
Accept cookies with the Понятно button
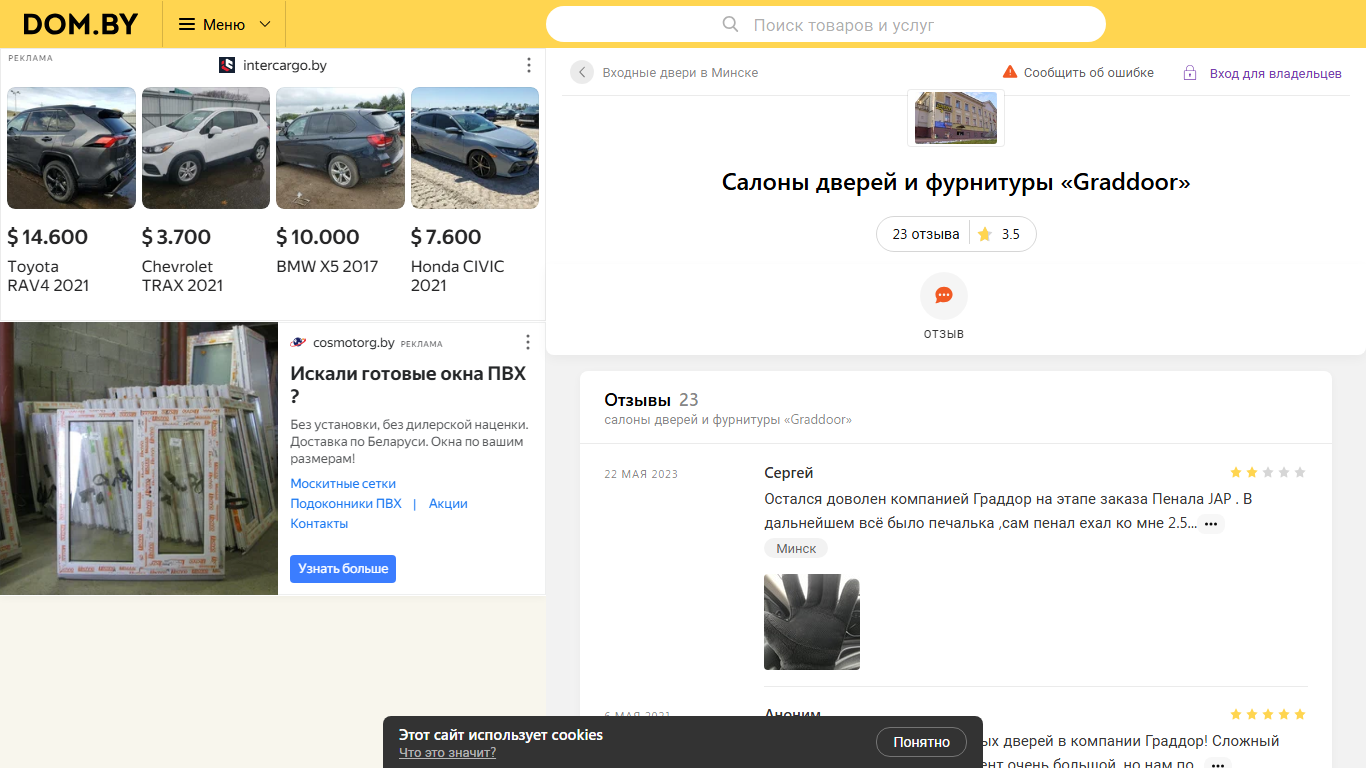(922, 742)
